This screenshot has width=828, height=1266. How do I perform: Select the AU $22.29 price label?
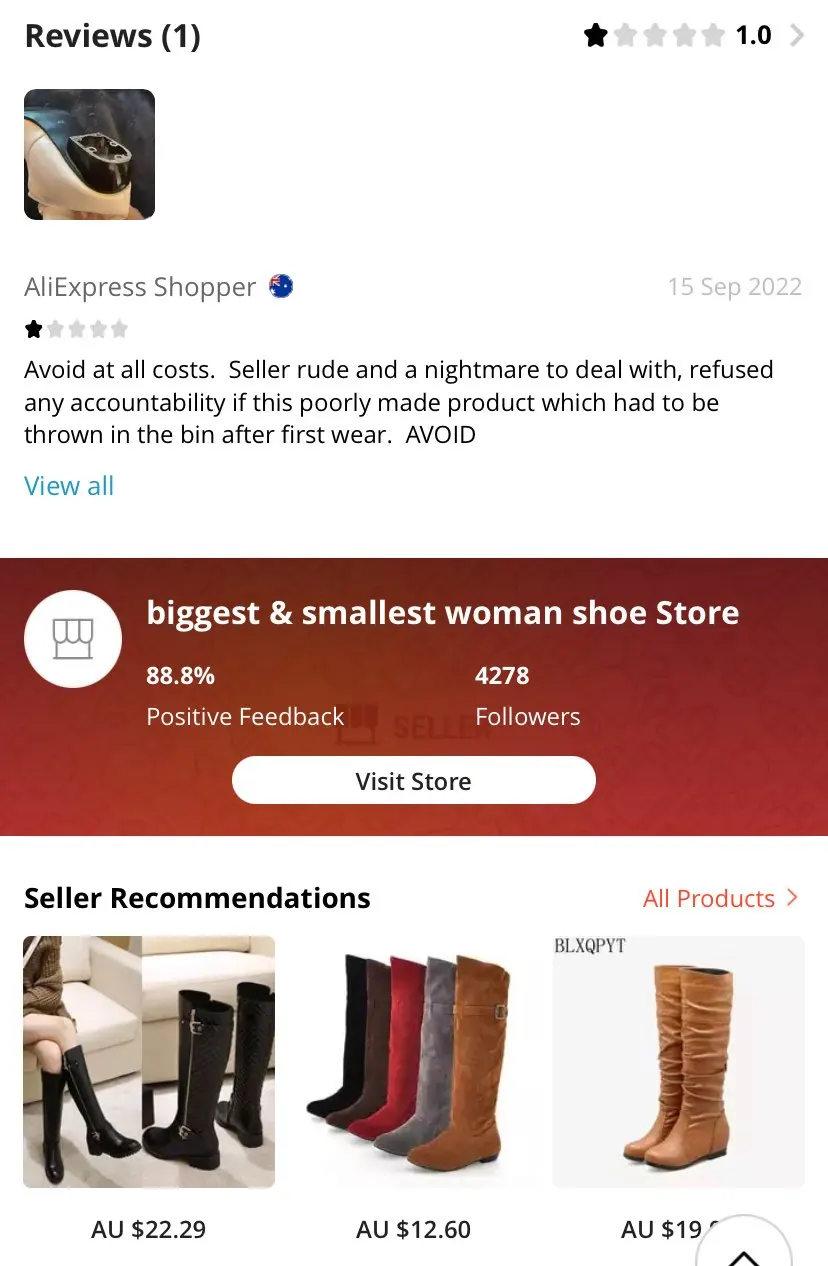click(x=149, y=1229)
